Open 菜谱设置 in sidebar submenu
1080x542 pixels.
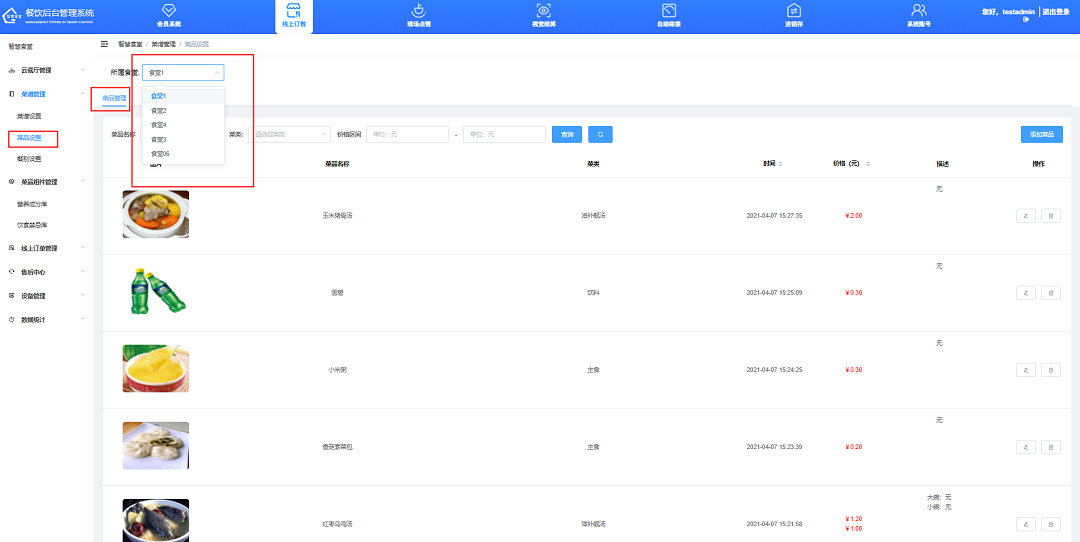pos(29,116)
